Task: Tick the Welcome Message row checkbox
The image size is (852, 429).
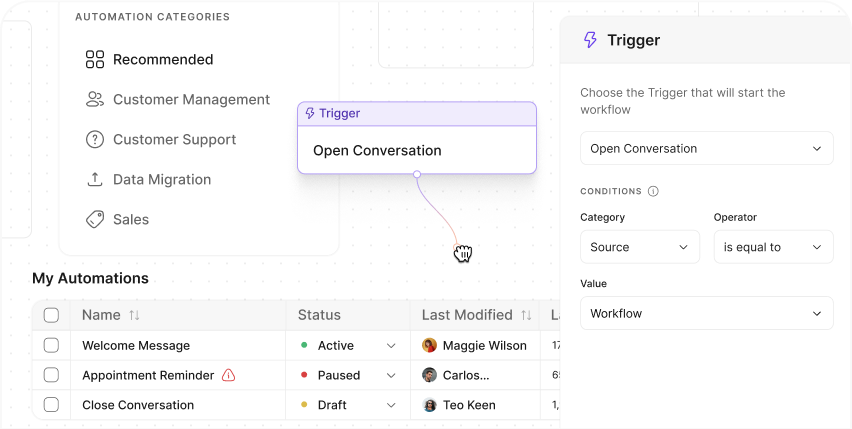Action: (51, 345)
